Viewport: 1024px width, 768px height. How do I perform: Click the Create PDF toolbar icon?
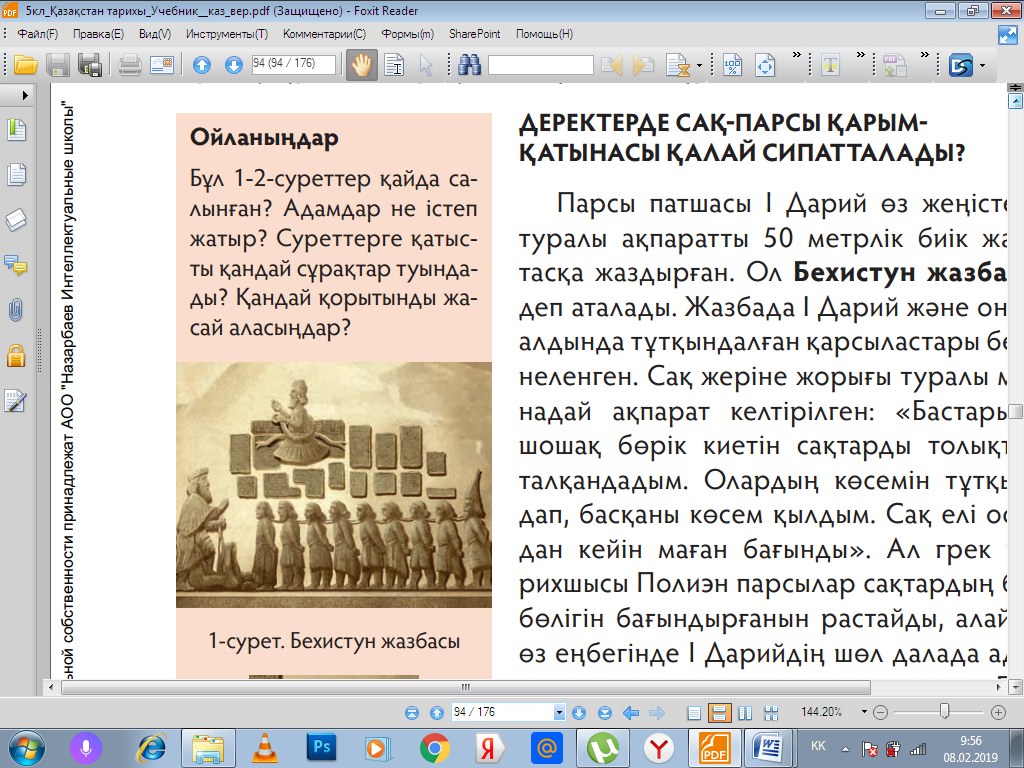894,65
